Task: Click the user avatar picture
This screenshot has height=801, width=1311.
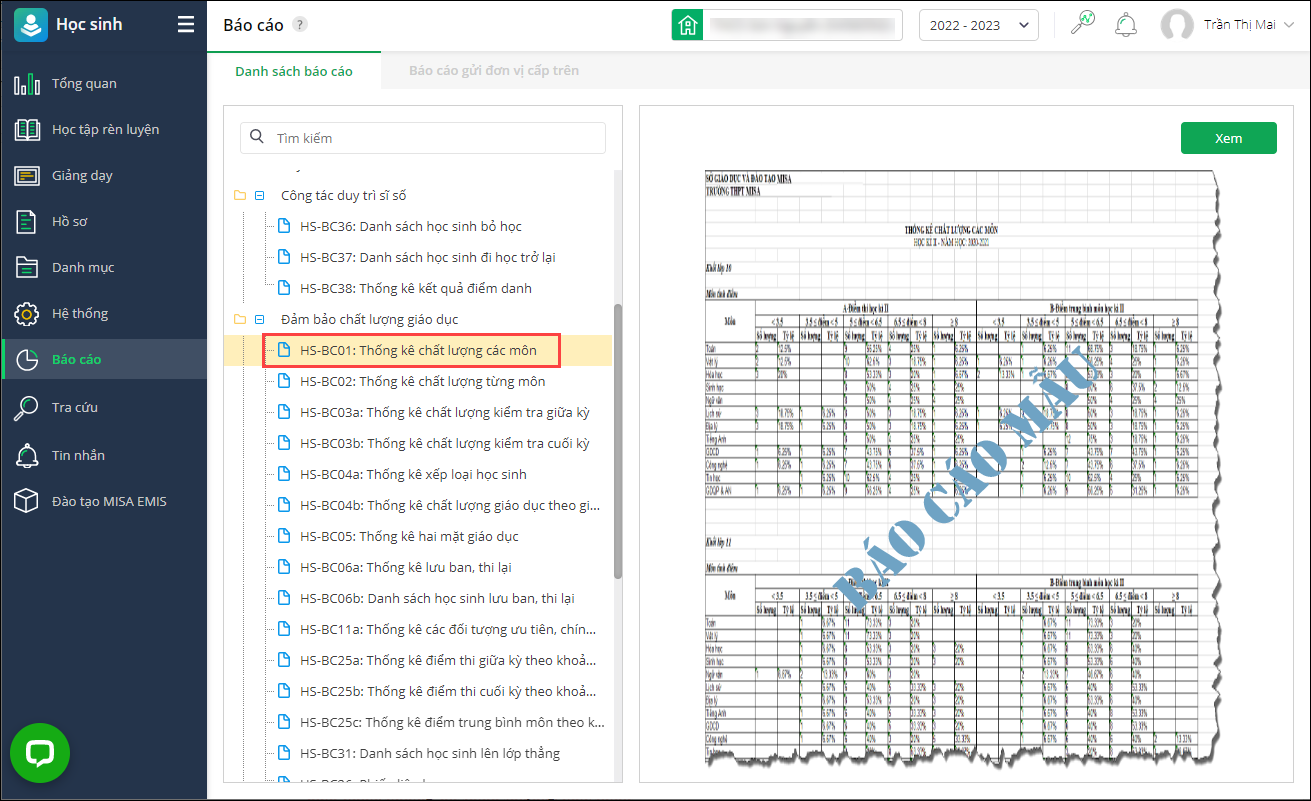Action: click(1177, 25)
